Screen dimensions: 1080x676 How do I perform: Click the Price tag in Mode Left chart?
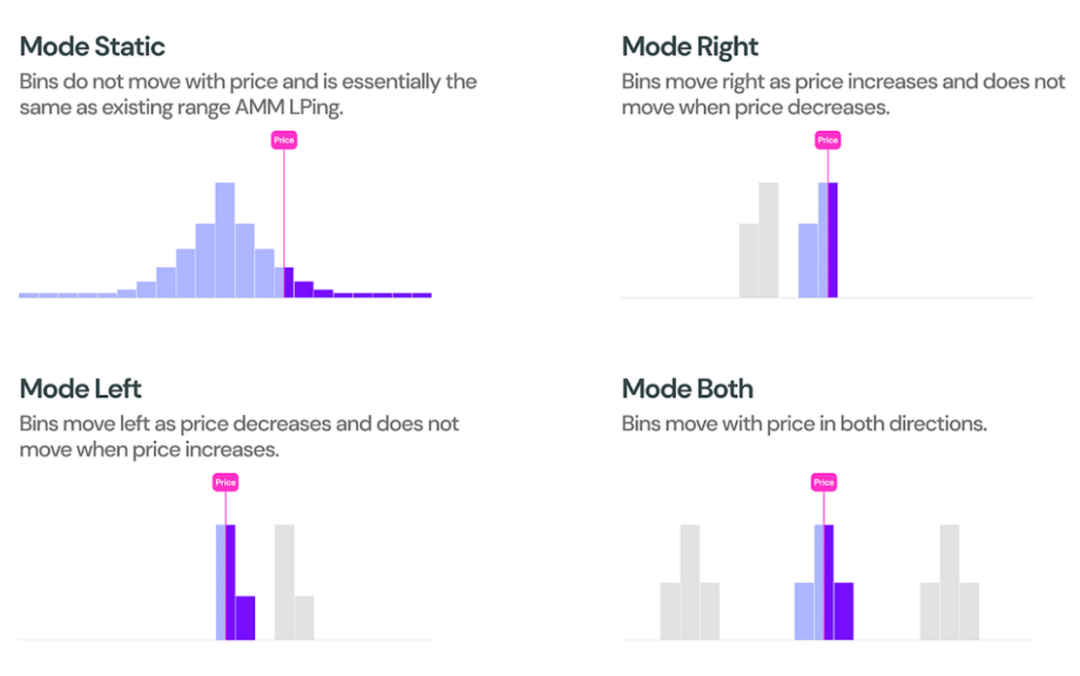225,482
